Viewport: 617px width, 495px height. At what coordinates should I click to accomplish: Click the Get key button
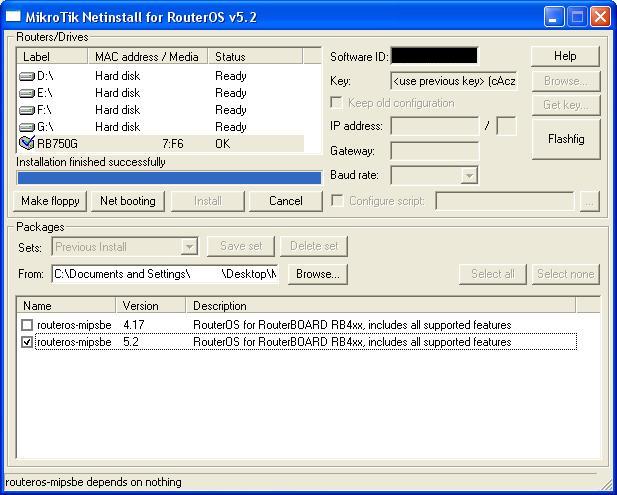coord(565,105)
